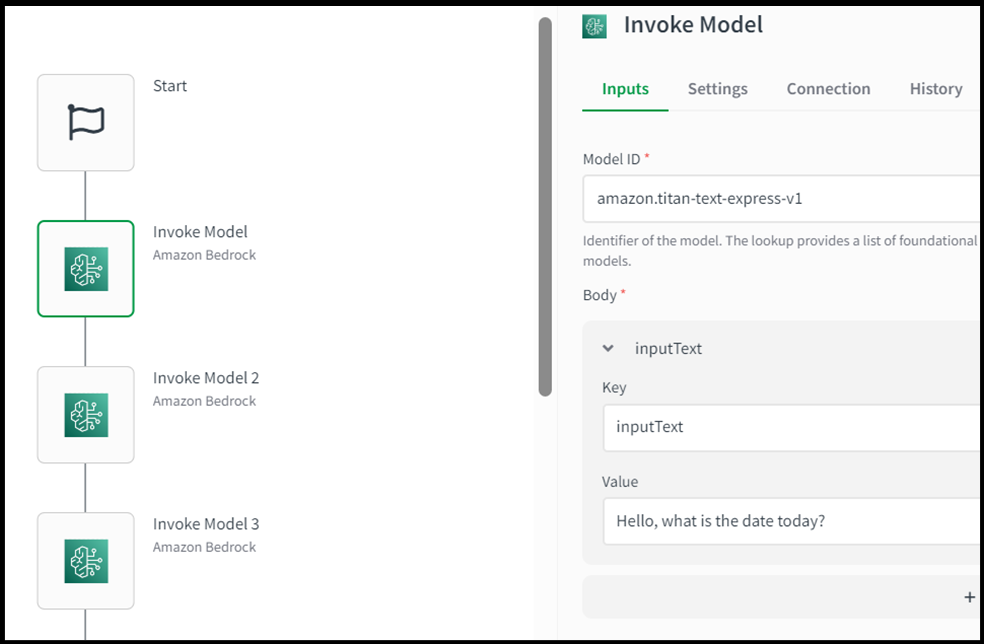This screenshot has width=984, height=644.
Task: Select the Invoke Model 3 node icon
Action: pos(85,560)
